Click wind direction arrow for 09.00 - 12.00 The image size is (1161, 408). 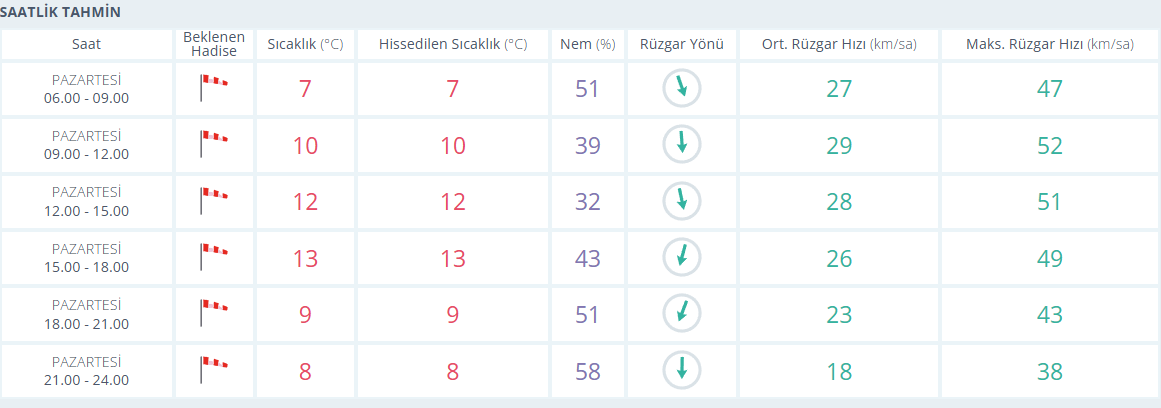pyautogui.click(x=682, y=144)
